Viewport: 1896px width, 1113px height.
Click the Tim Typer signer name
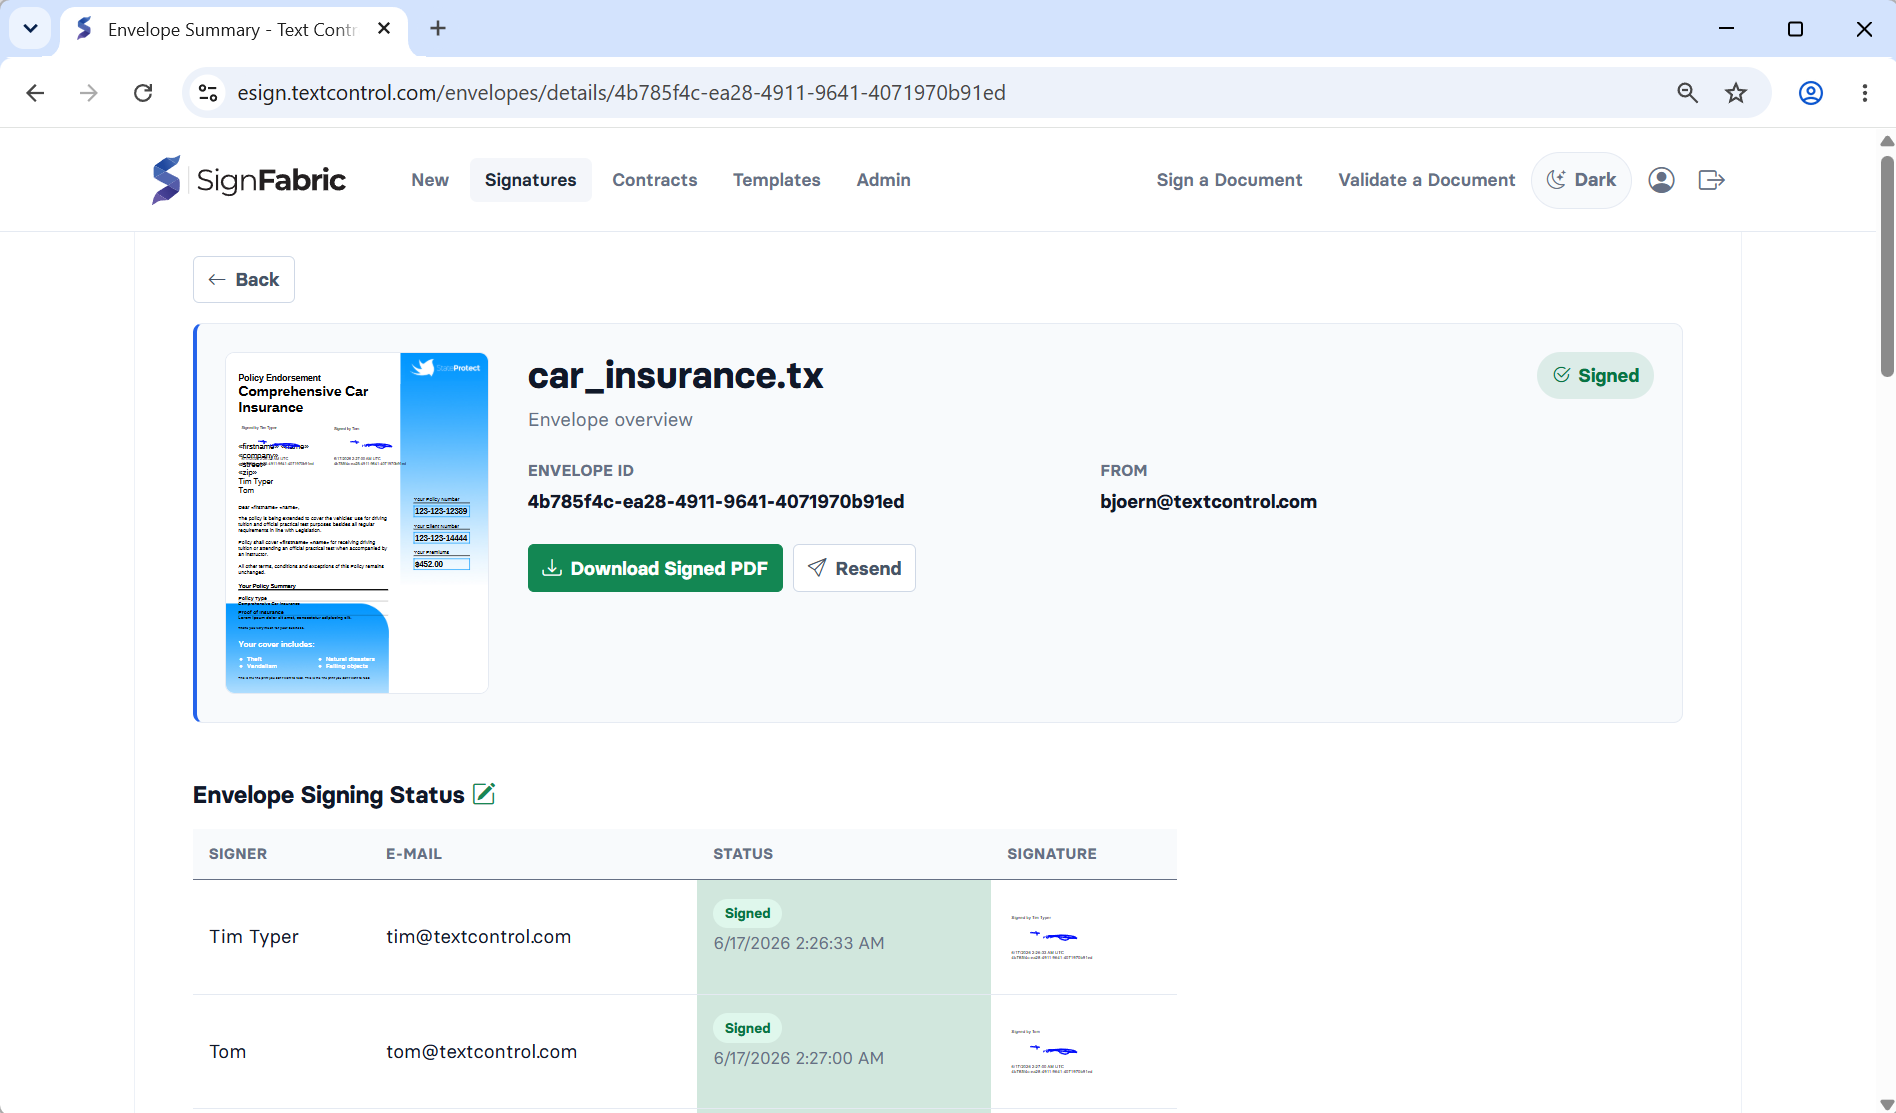254,937
